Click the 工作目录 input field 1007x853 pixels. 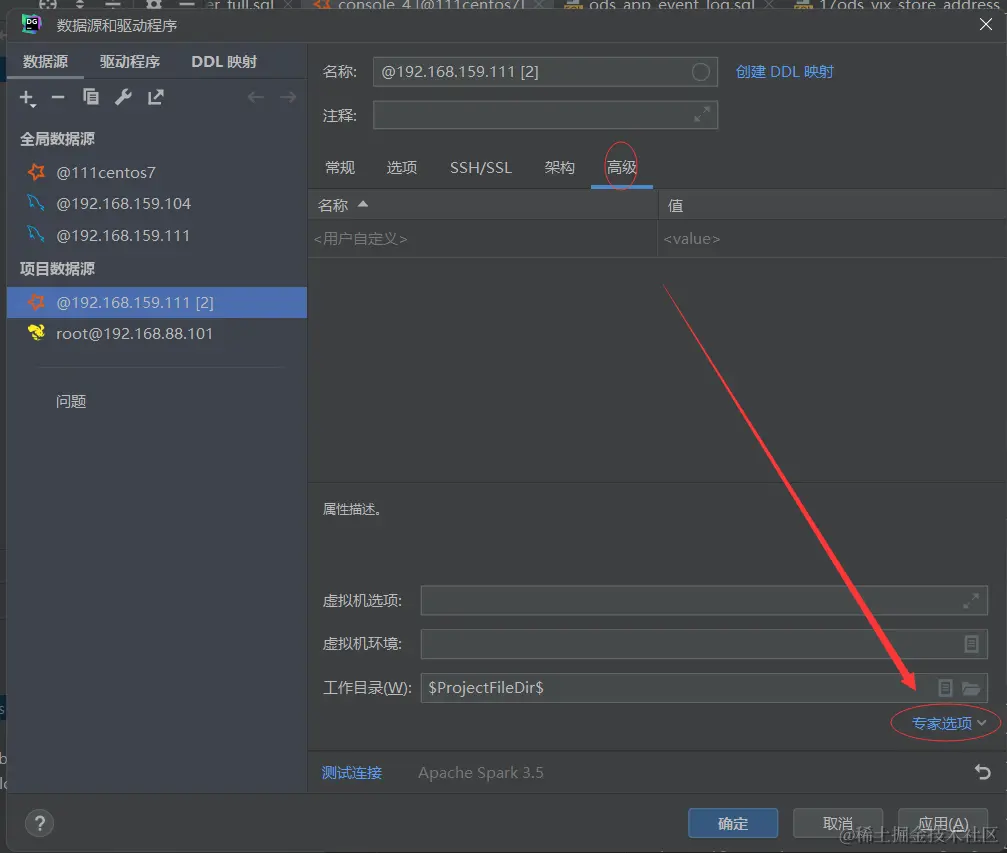click(704, 688)
